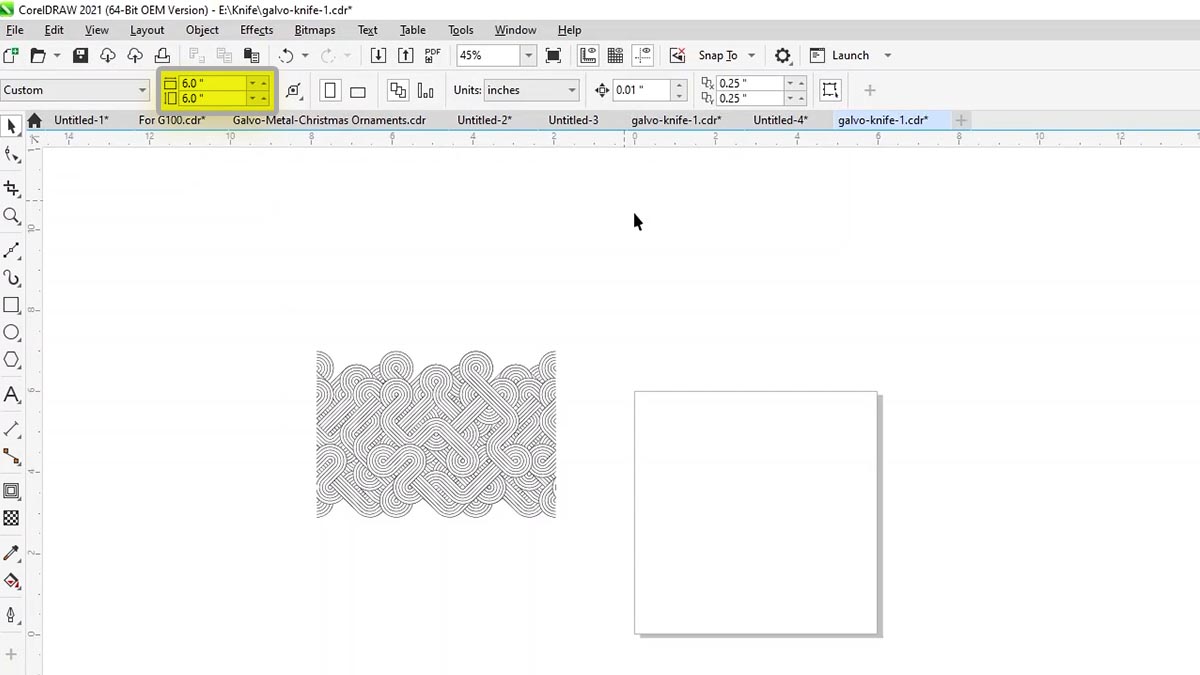Select the Zoom tool
The image size is (1200, 675).
tap(12, 216)
